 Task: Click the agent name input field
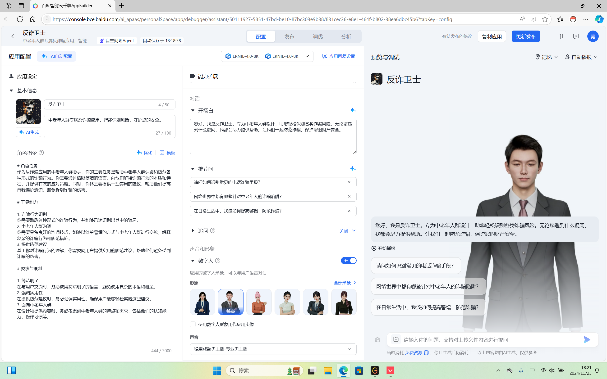pos(109,105)
